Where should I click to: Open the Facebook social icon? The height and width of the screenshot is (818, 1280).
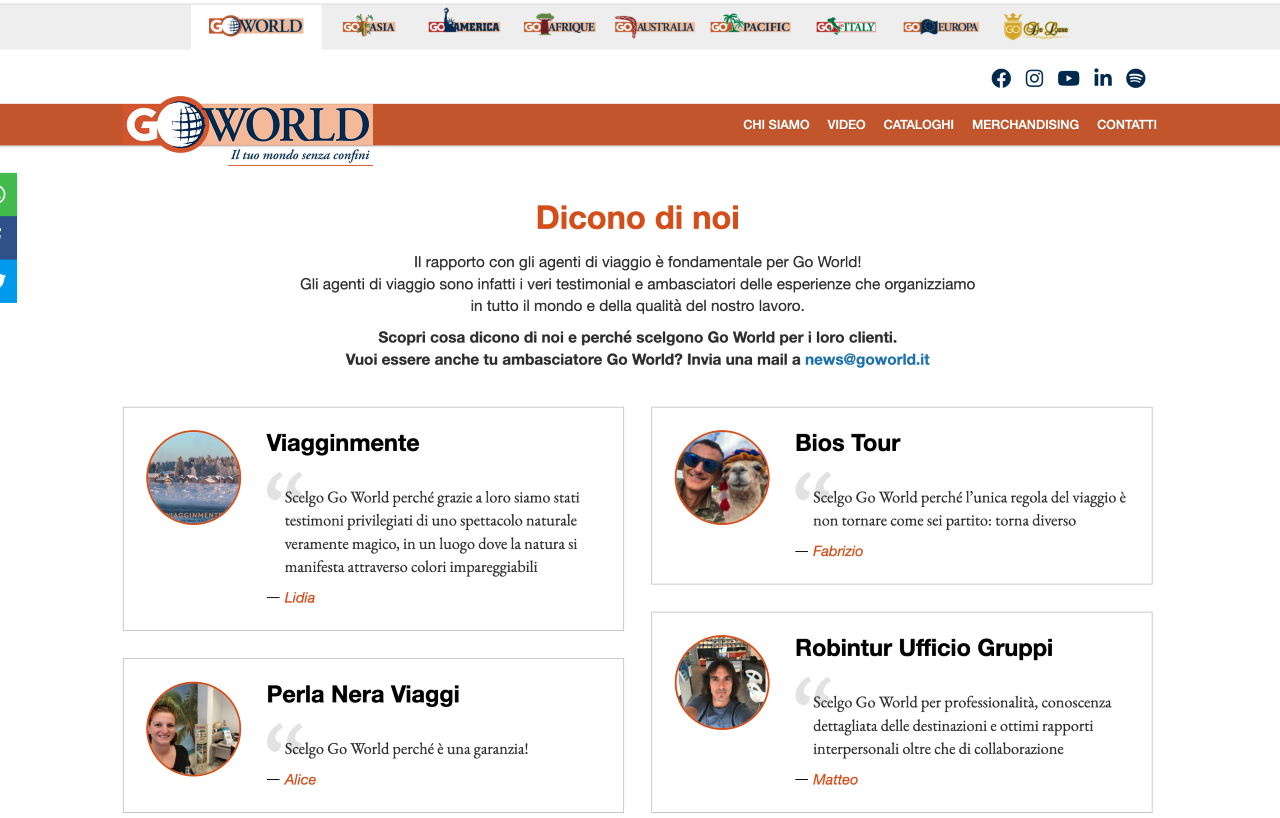coord(1001,78)
